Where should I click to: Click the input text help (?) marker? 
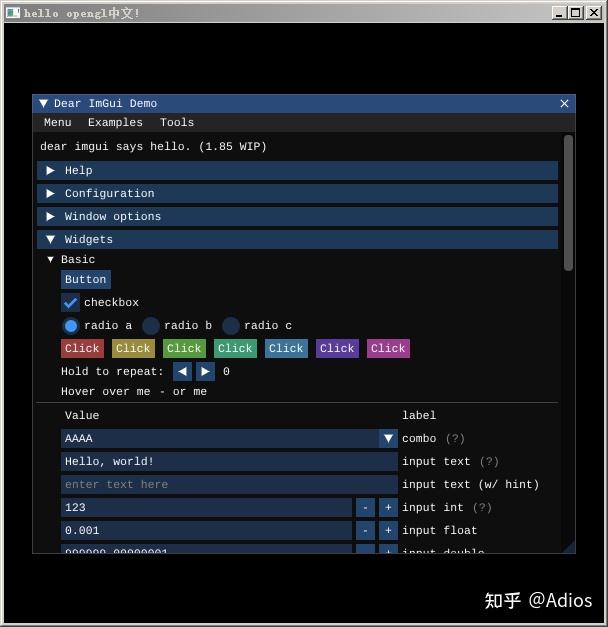489,461
